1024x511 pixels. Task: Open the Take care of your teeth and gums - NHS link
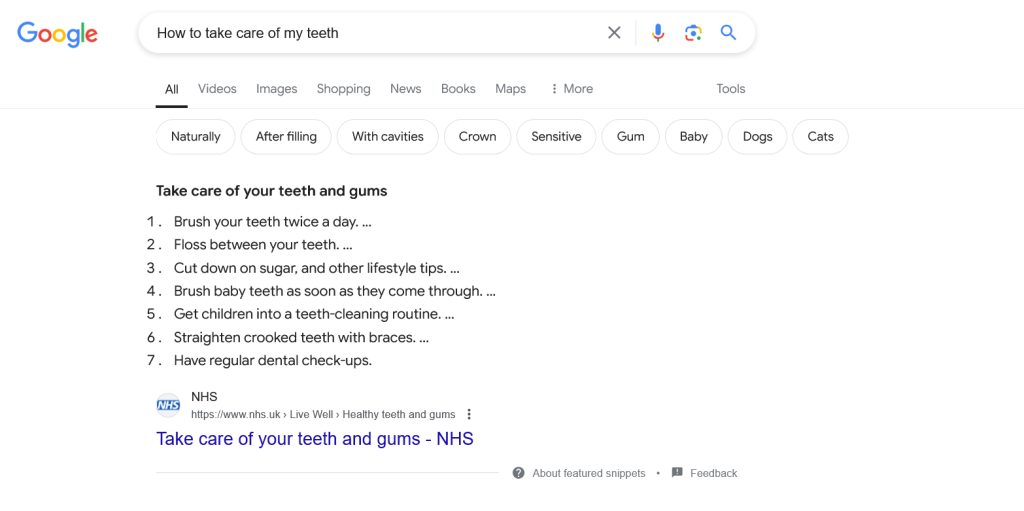(x=315, y=439)
